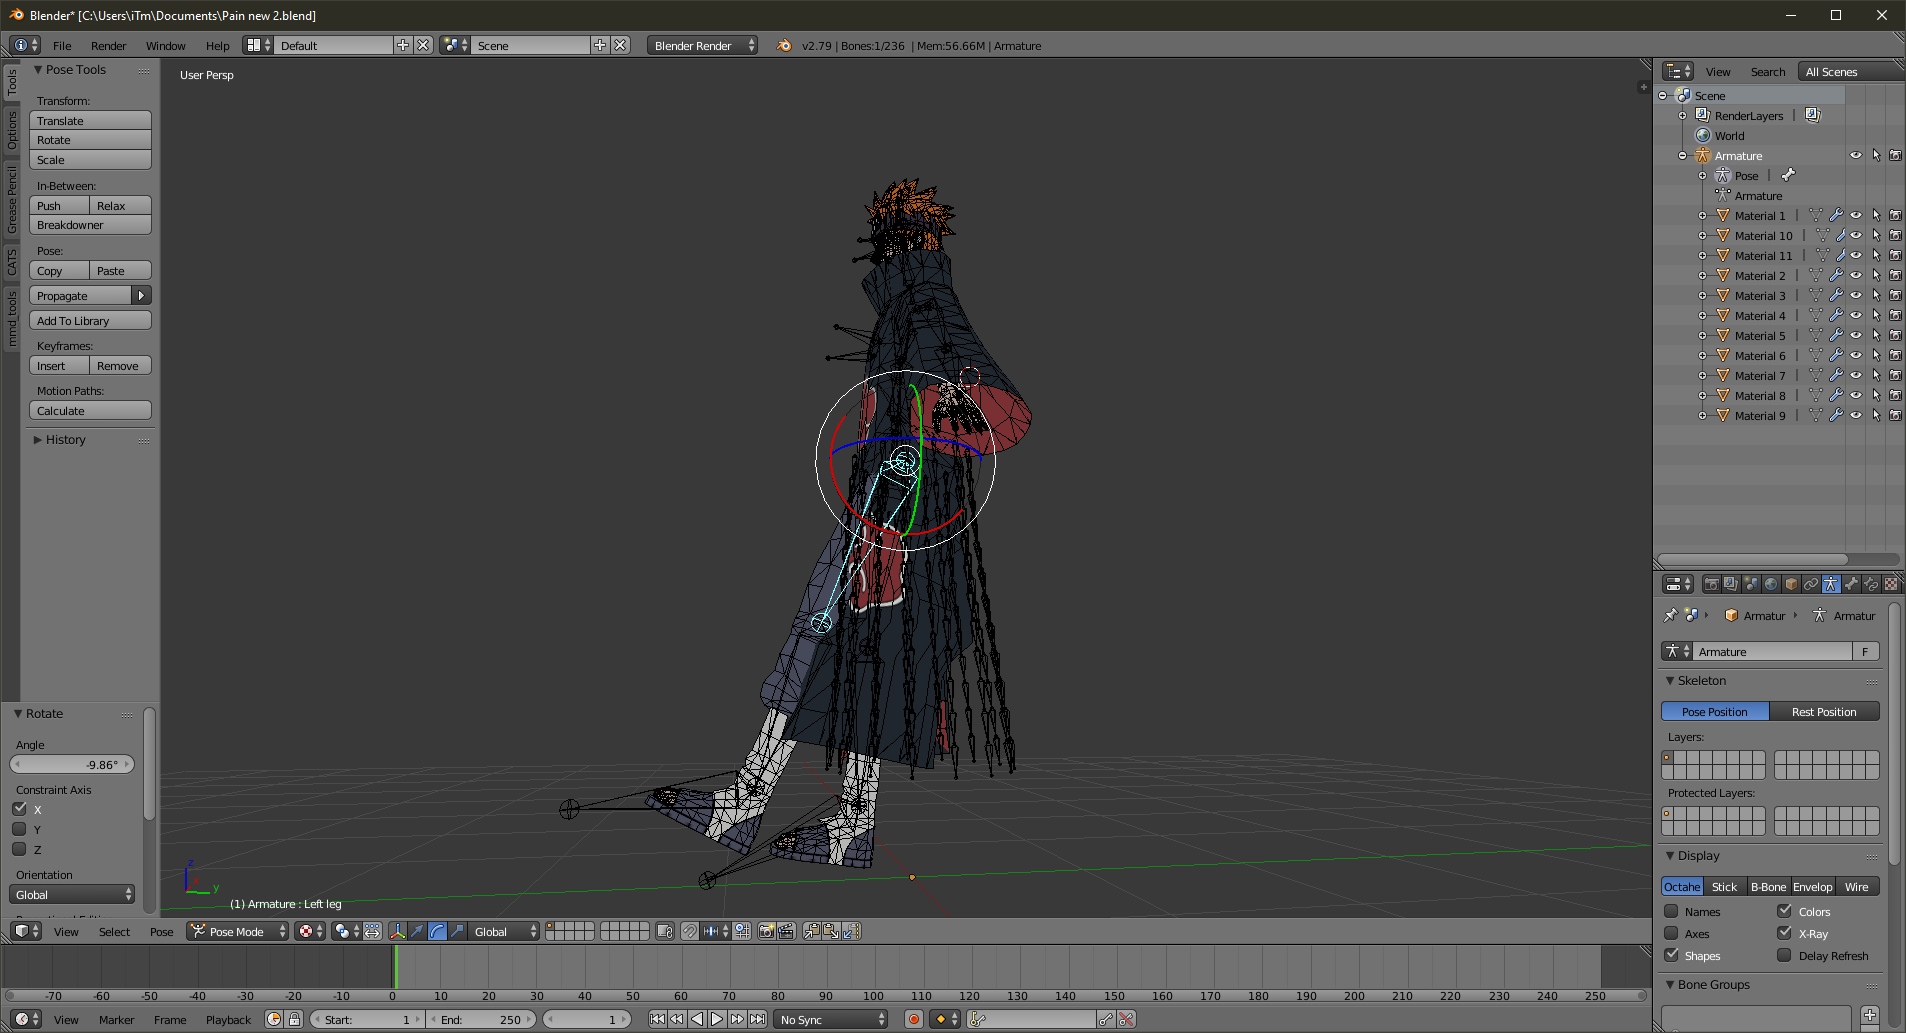Copy the current pose to buffer icon
Image resolution: width=1906 pixels, height=1033 pixels.
click(811, 932)
